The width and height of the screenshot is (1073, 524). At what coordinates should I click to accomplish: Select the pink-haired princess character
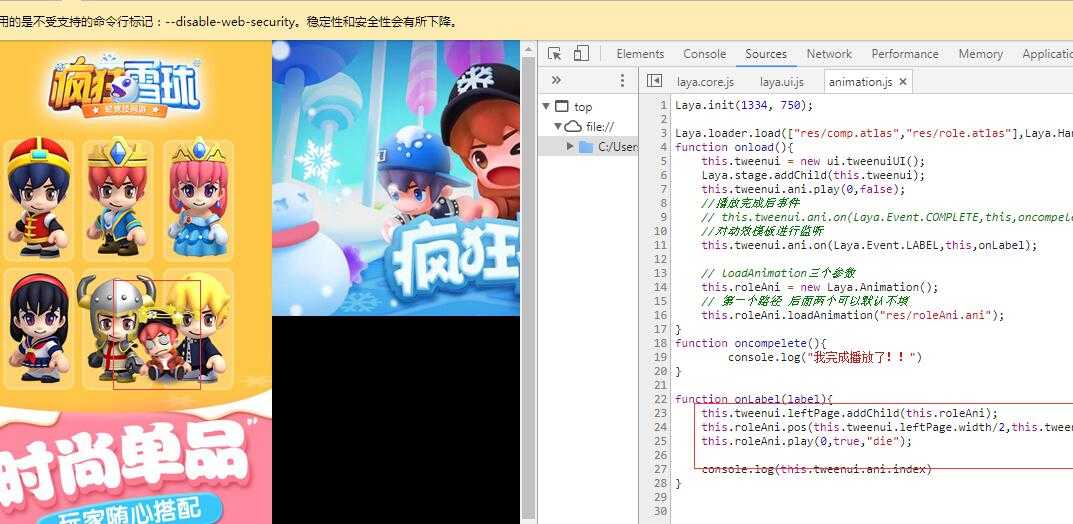point(198,198)
